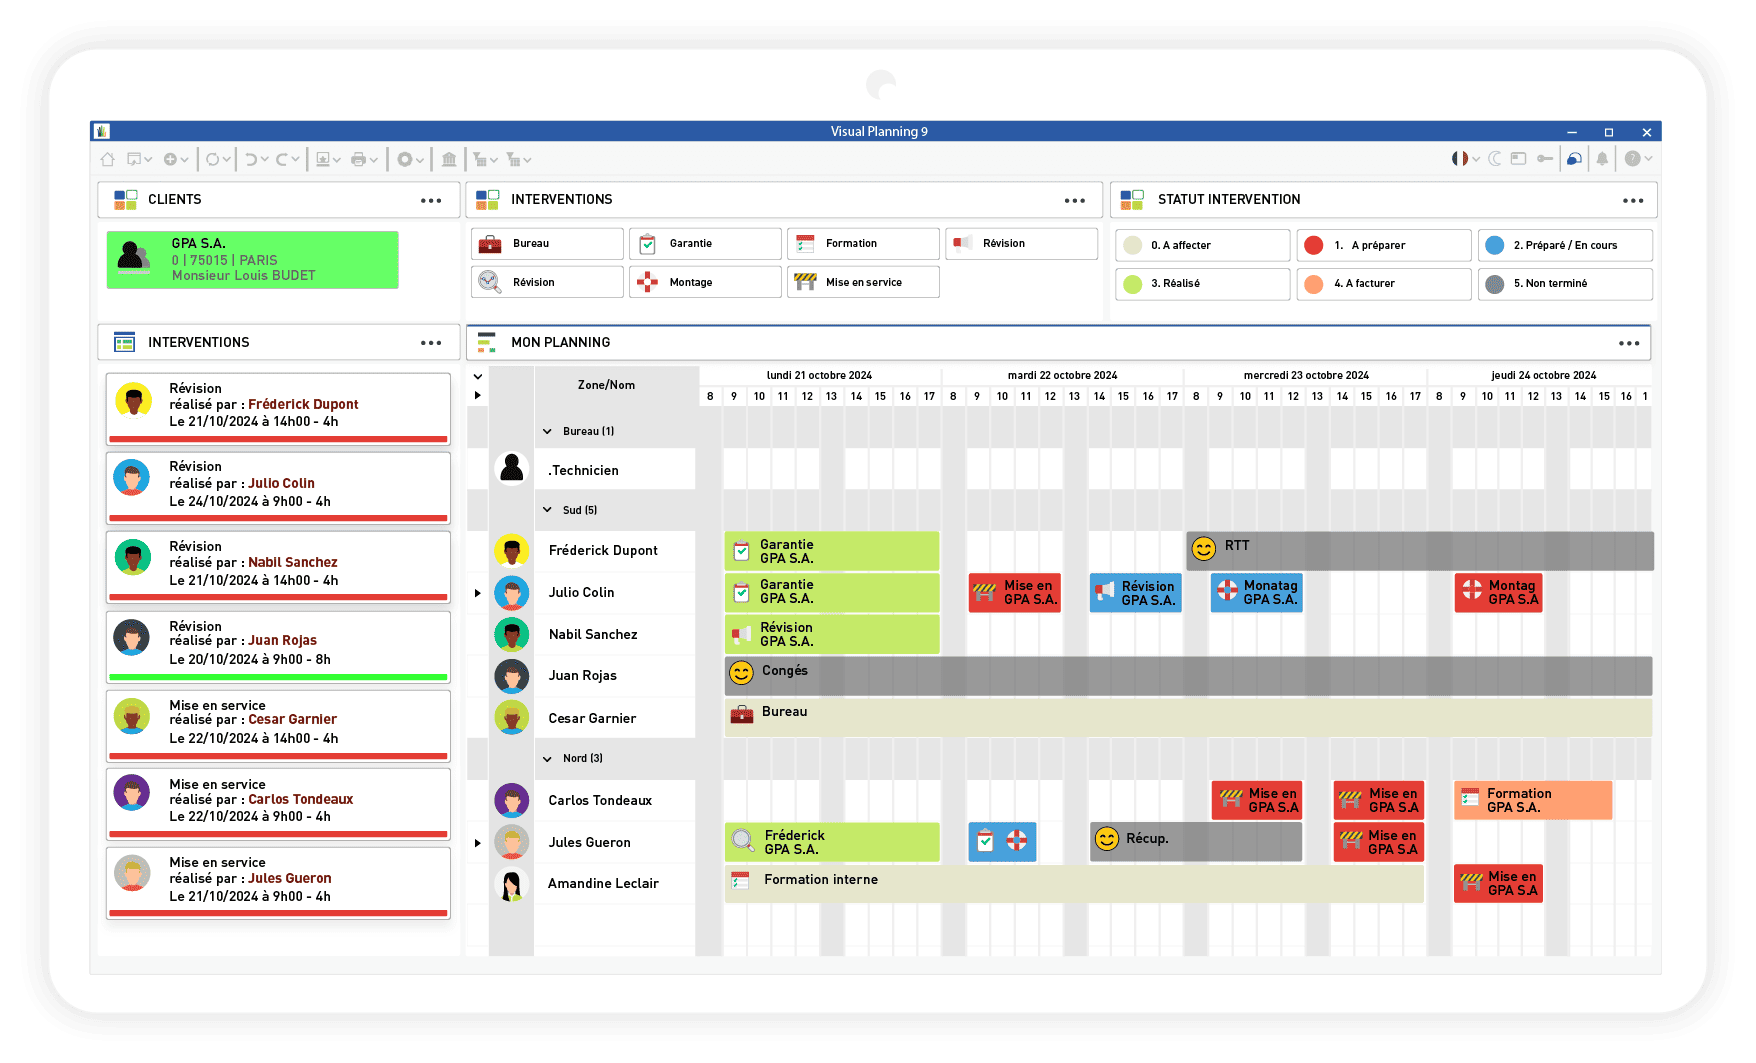Screen dimensions: 1756x1063
Task: Open the left INTERVENTIONS list three-dots menu
Action: (x=431, y=343)
